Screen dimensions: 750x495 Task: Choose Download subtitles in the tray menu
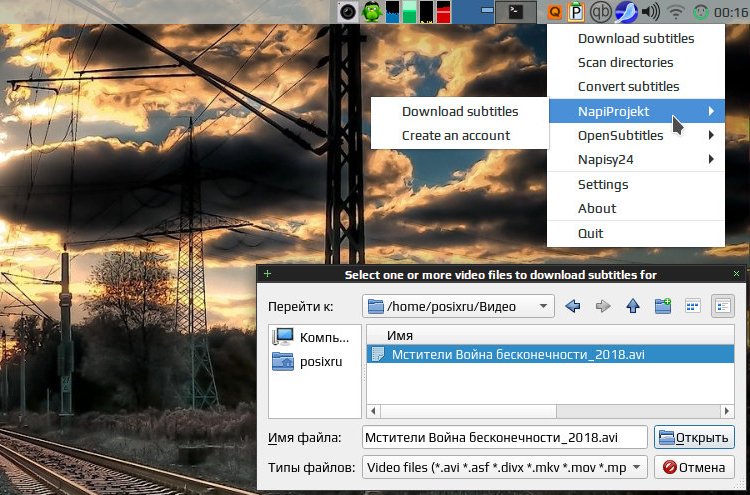point(636,39)
